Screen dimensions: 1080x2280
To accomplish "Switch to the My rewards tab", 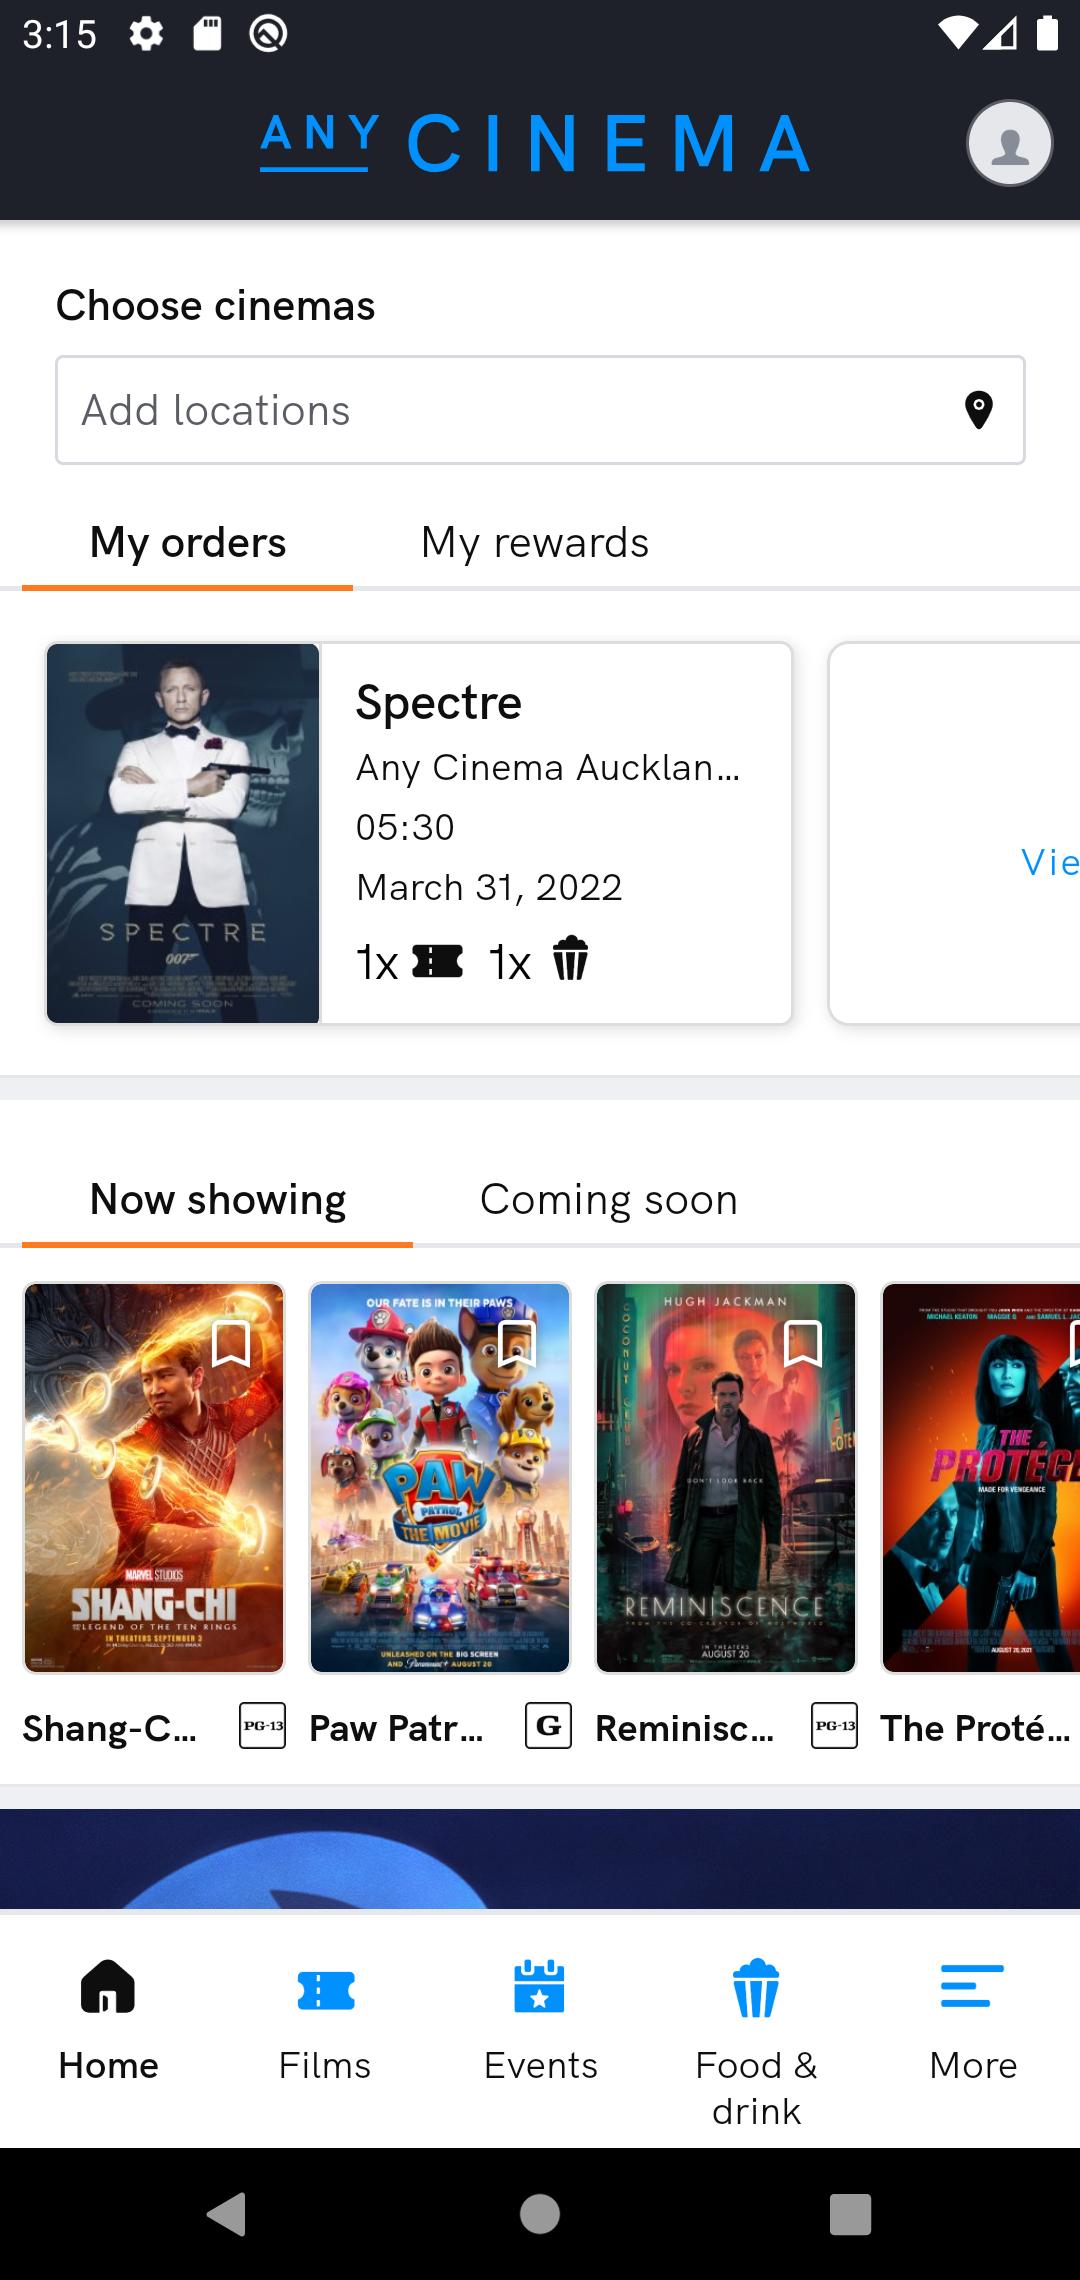I will pos(535,543).
